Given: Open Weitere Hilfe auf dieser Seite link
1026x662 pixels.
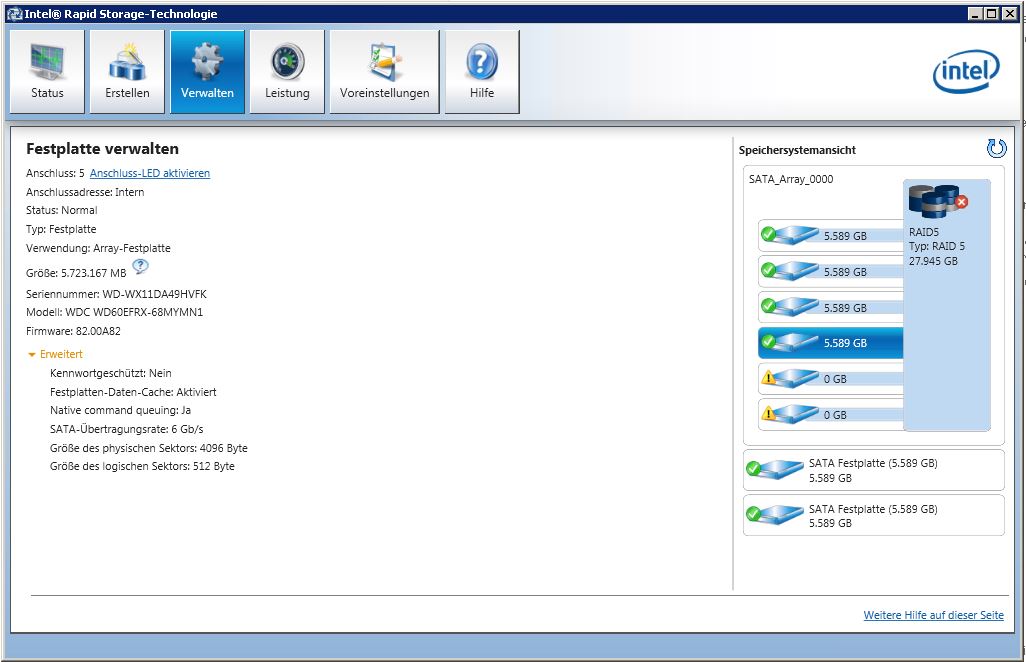Looking at the screenshot, I should point(933,615).
